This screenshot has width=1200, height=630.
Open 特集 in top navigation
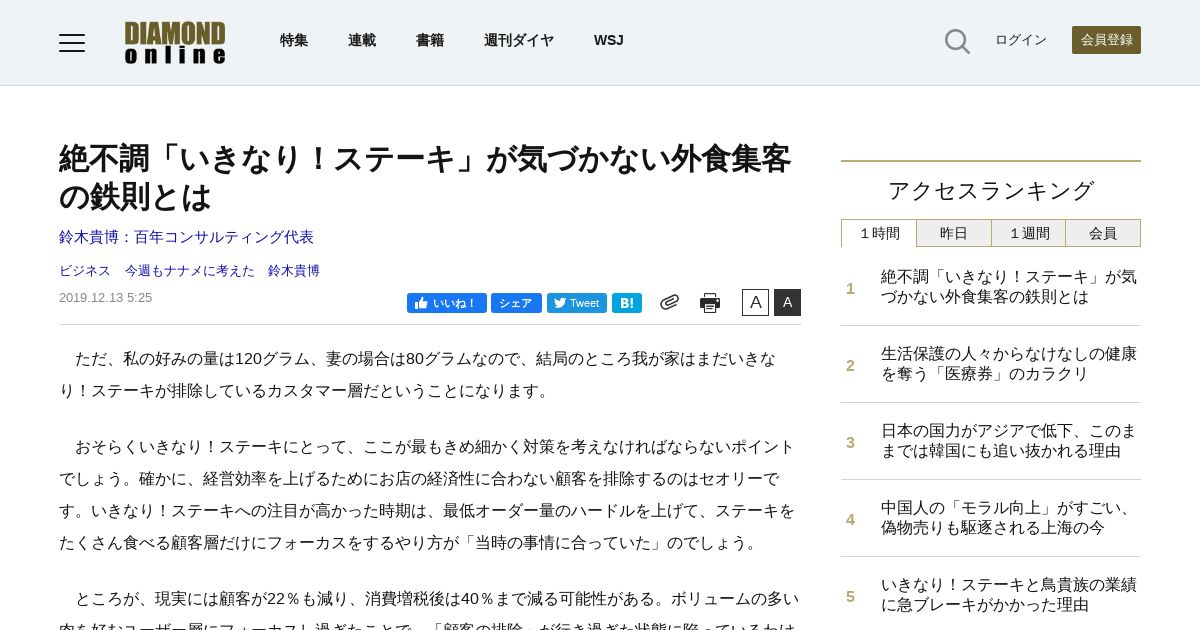tap(294, 40)
